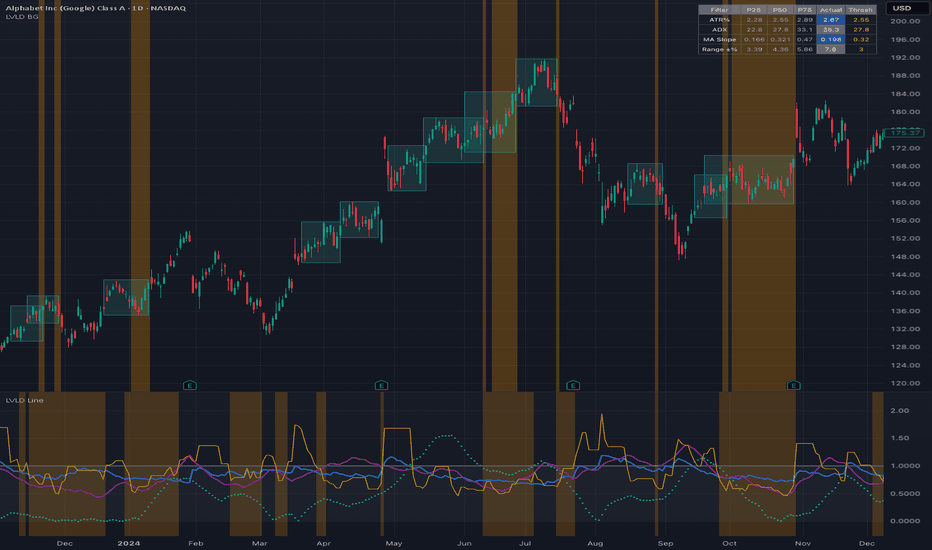Click the Range threshold value 3
932x550 pixels.
click(x=861, y=49)
